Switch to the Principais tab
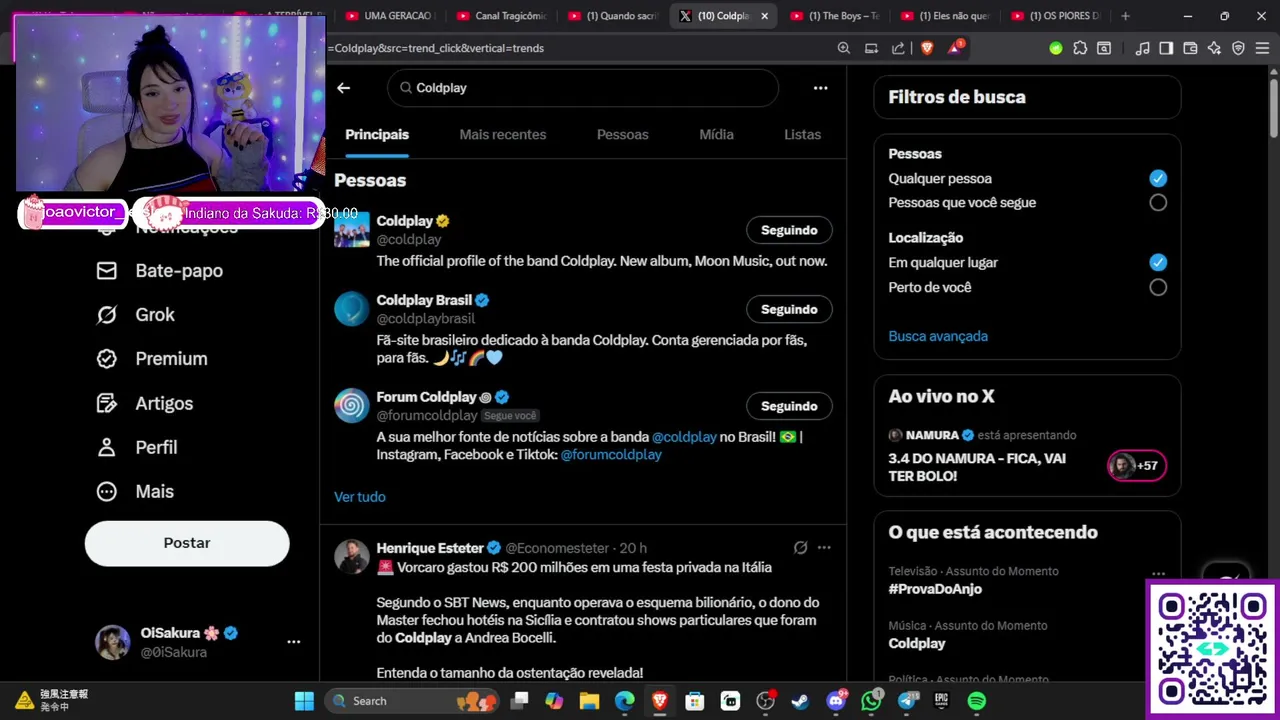This screenshot has height=720, width=1280. pos(377,135)
